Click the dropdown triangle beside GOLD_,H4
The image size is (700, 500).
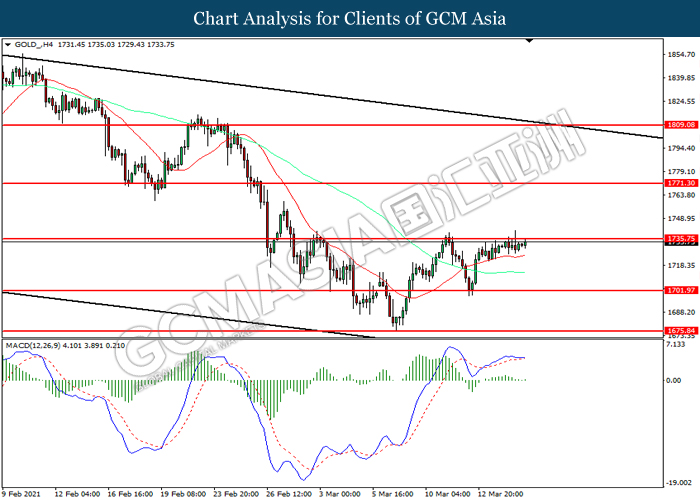click(x=8, y=45)
